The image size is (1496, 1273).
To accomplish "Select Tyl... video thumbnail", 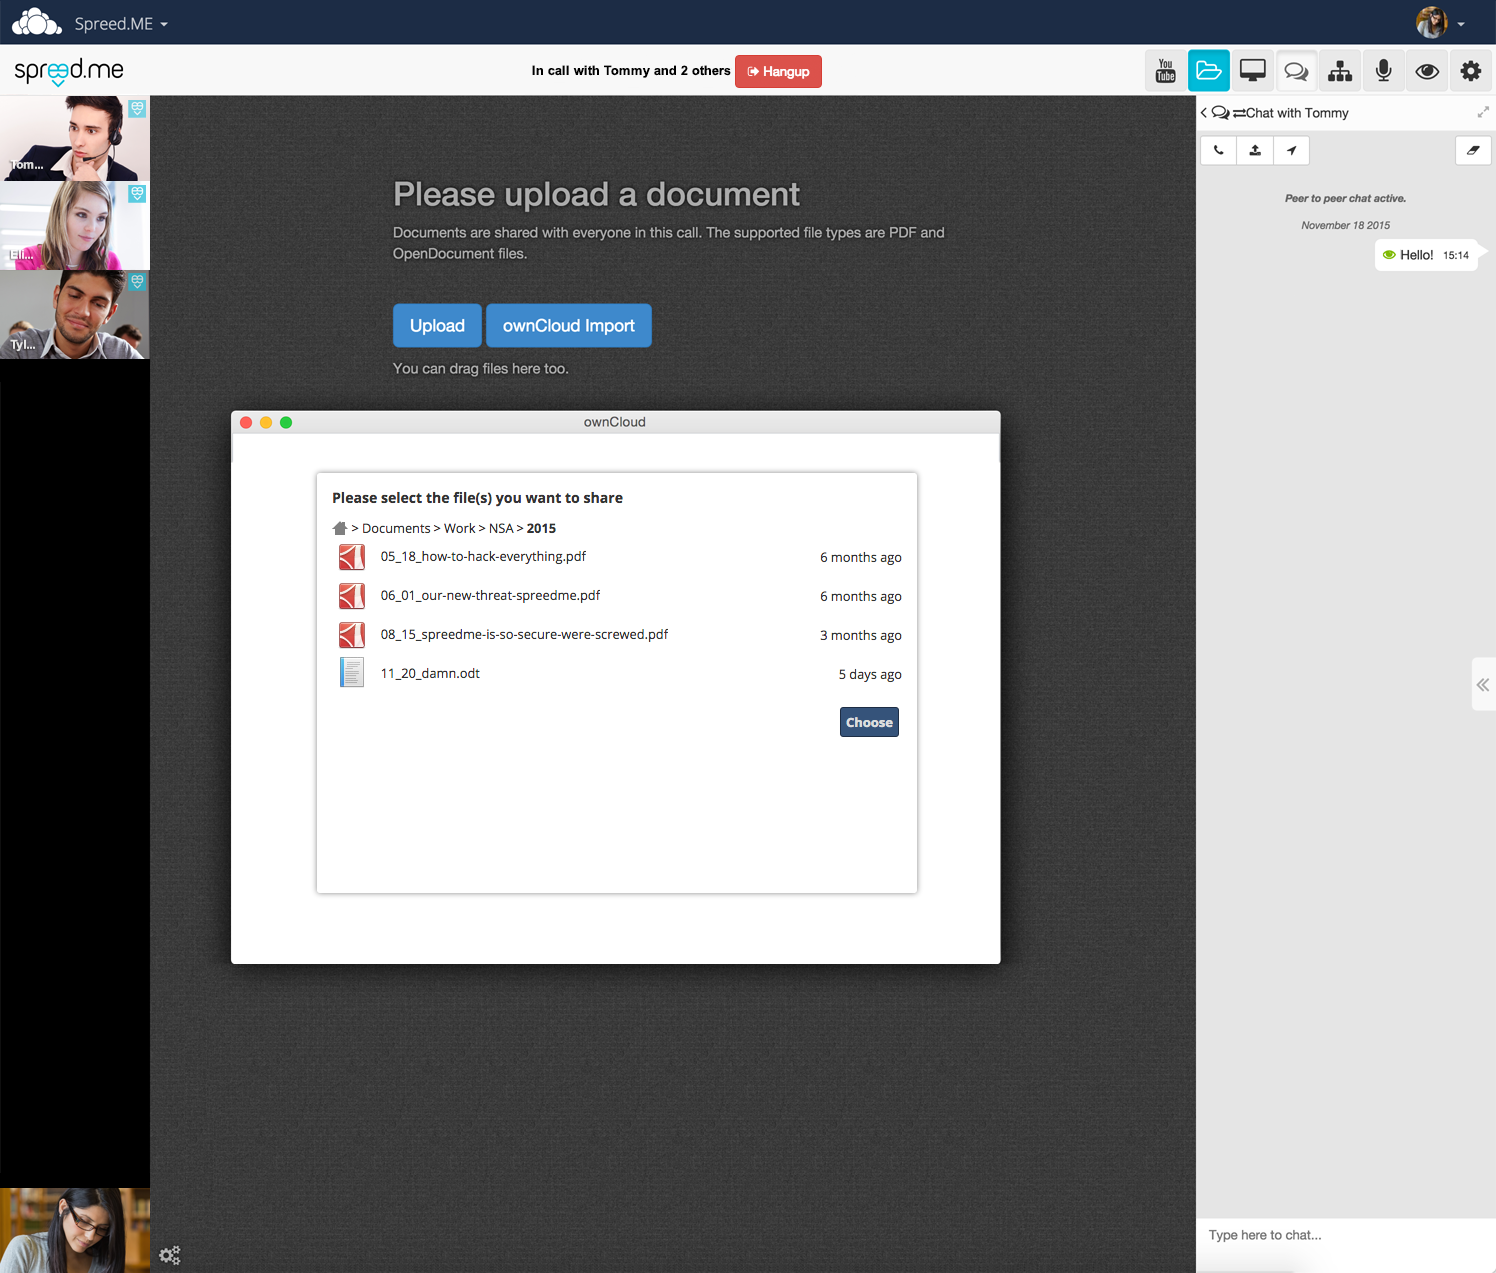I will click(x=75, y=314).
